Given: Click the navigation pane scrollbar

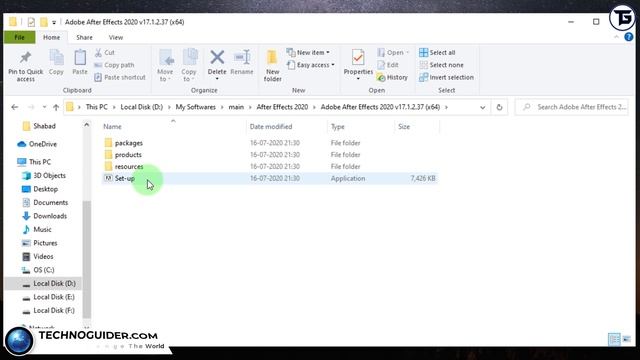Looking at the screenshot, I should [x=87, y=259].
